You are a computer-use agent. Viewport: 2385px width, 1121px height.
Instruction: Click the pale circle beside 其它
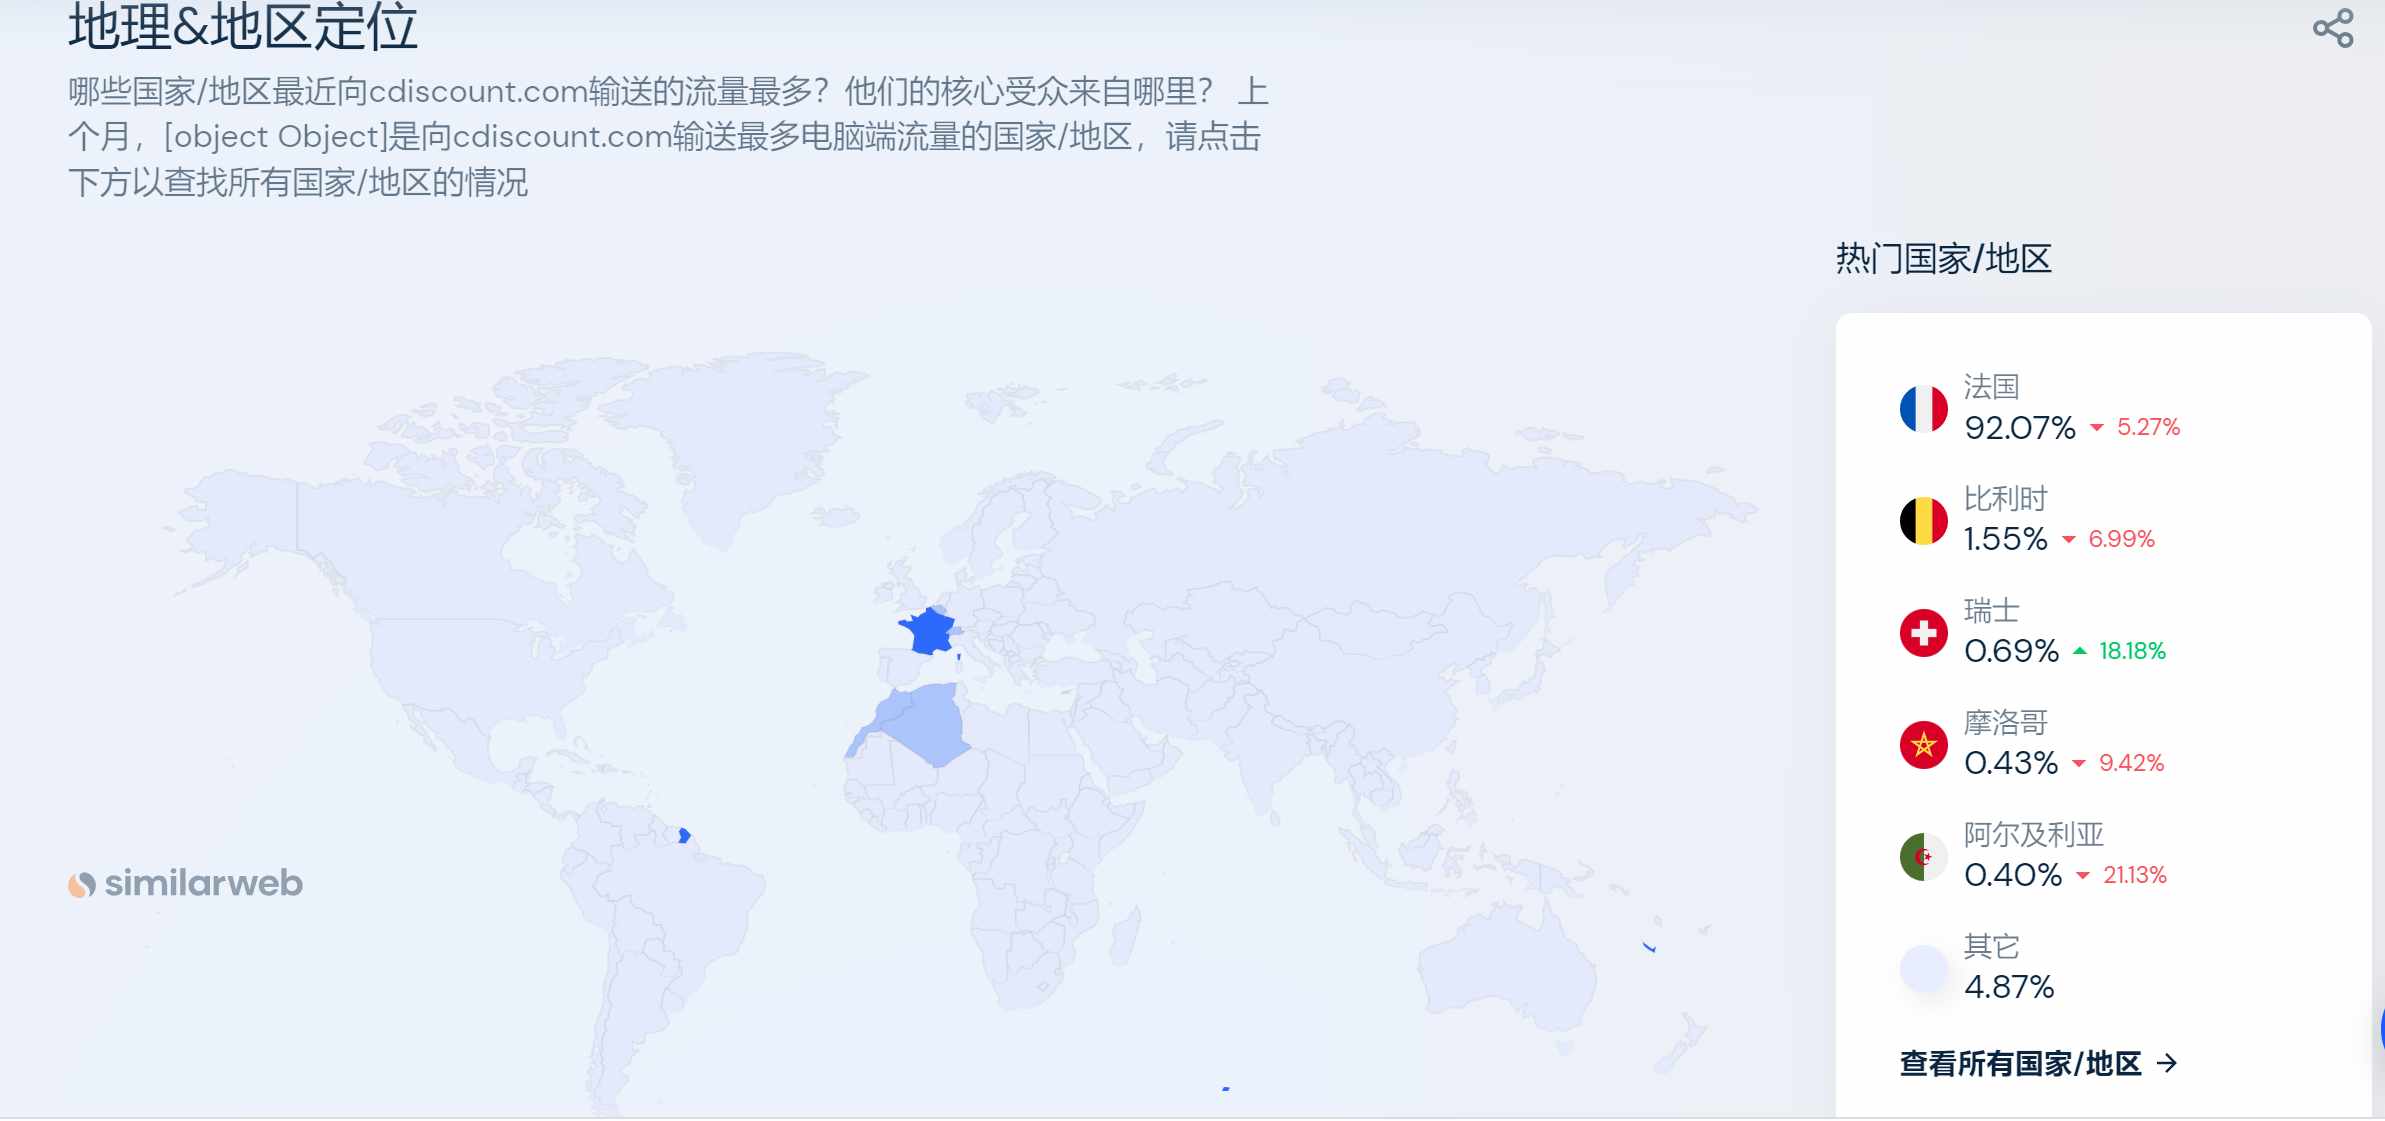[1923, 968]
